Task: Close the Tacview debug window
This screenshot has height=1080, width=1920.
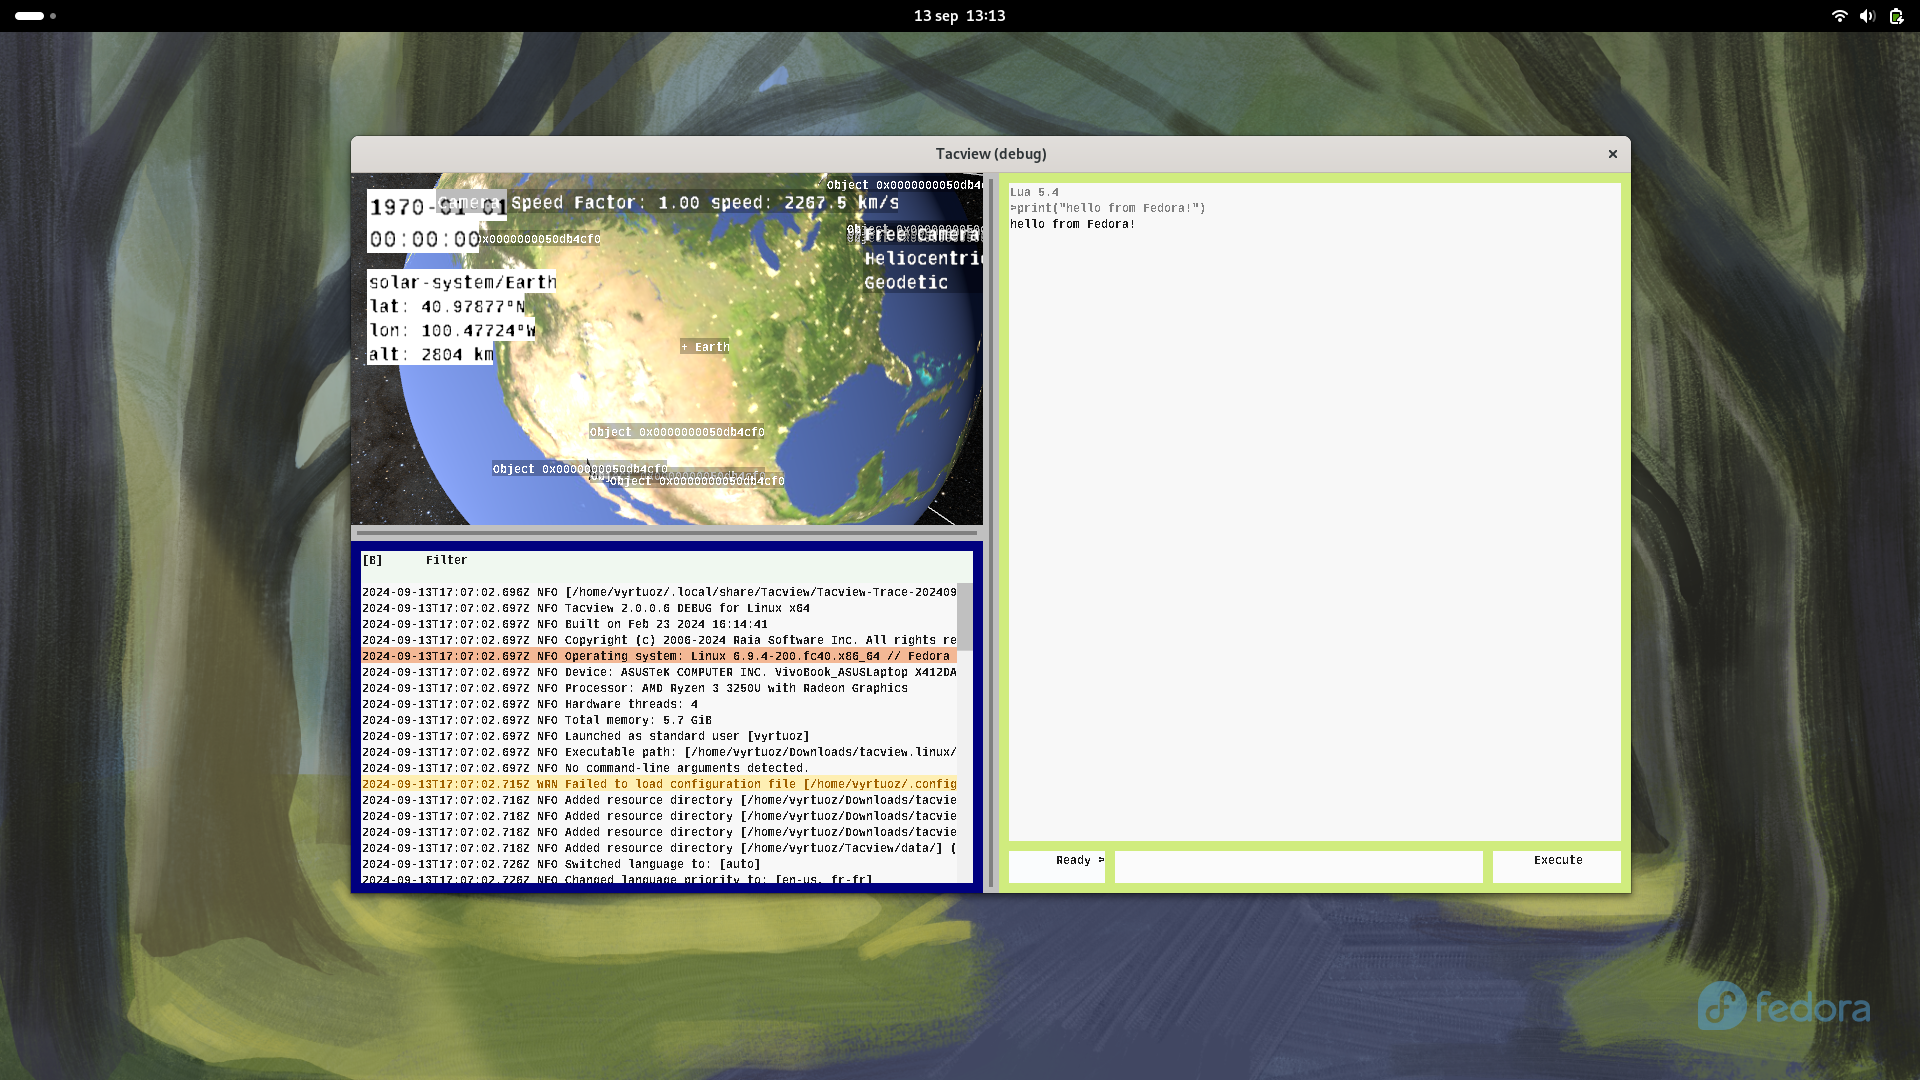Action: point(1612,154)
